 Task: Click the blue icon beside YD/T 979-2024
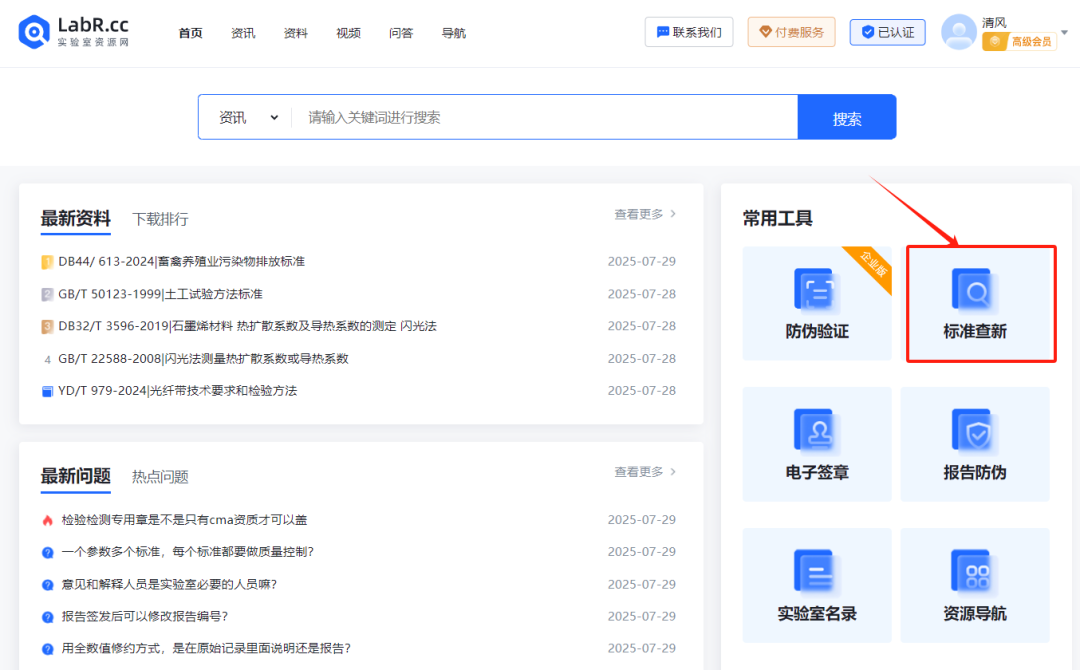[47, 392]
